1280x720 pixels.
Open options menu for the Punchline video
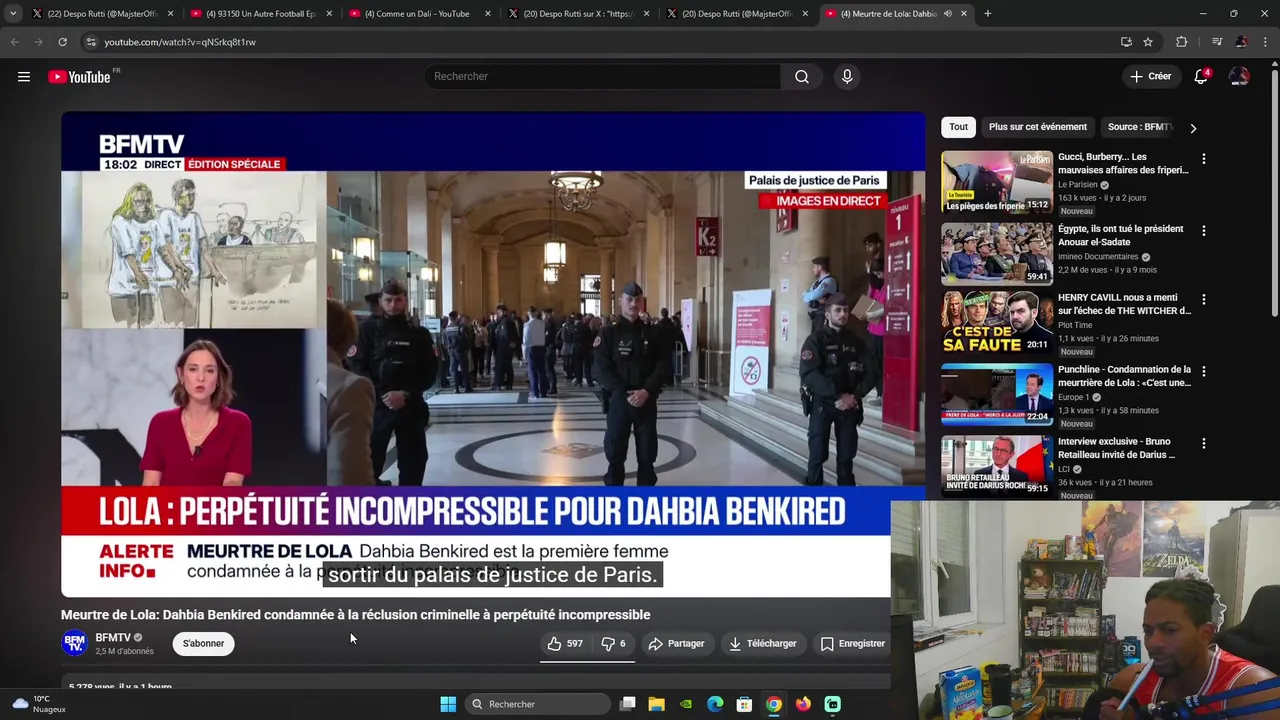(x=1204, y=371)
